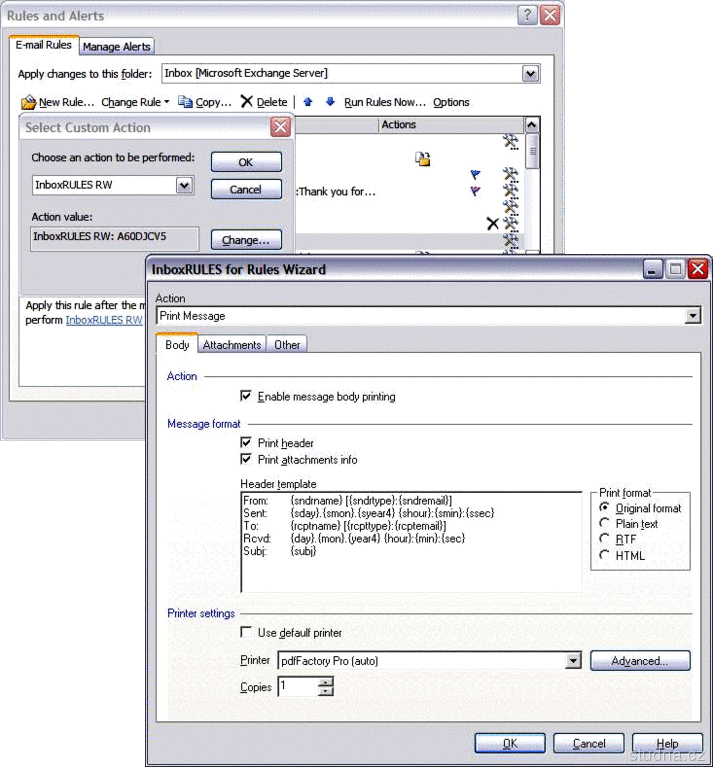Click the rules list scrollbar thumb

tap(532, 151)
